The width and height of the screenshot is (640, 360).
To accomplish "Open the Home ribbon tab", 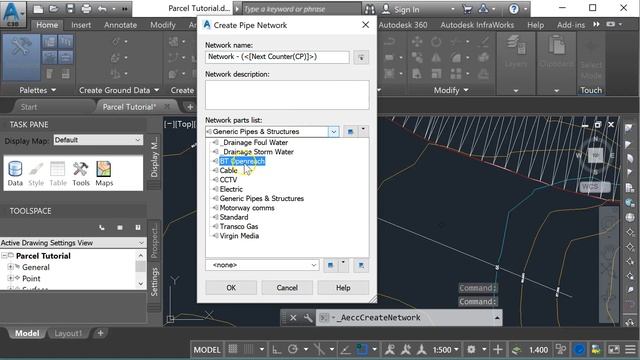I will [x=47, y=25].
